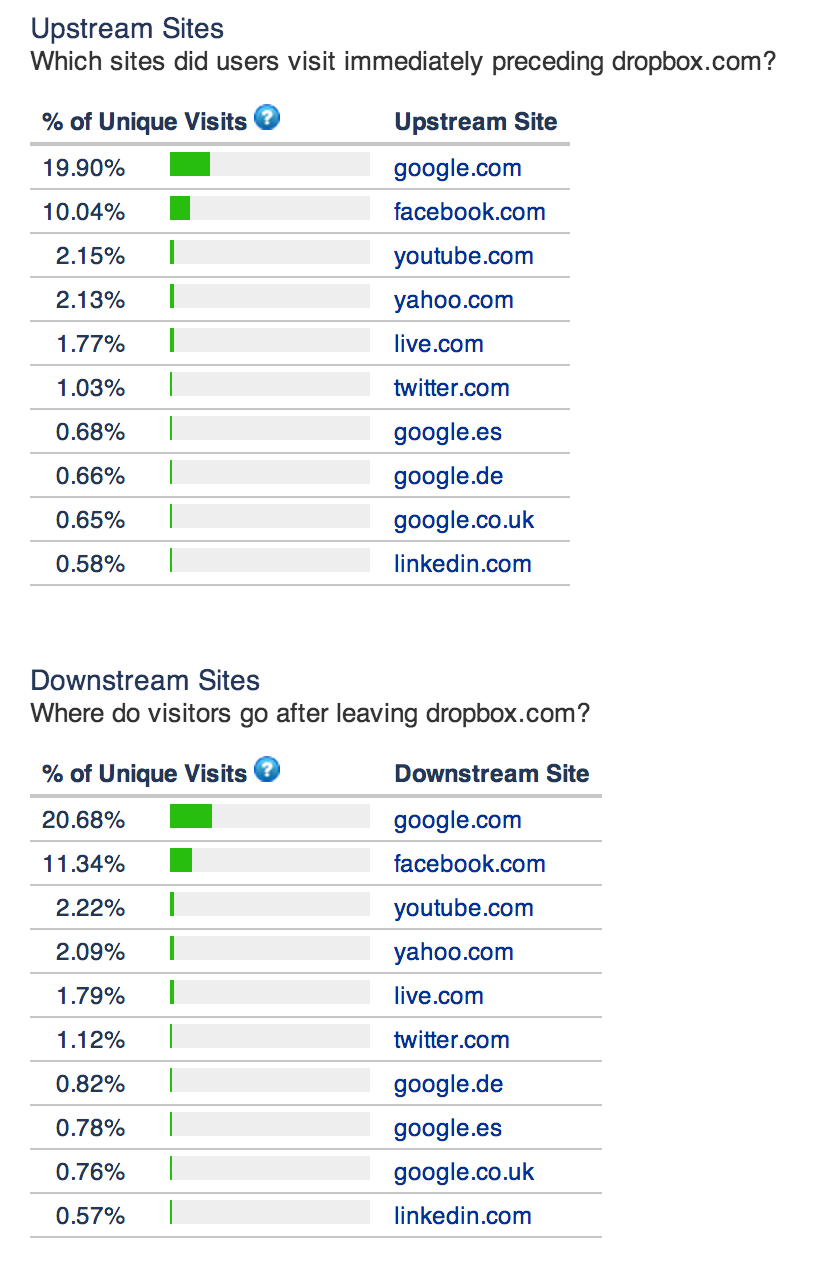Open twitter.com in Upstream Sites table
The width and height of the screenshot is (816, 1264).
click(452, 388)
